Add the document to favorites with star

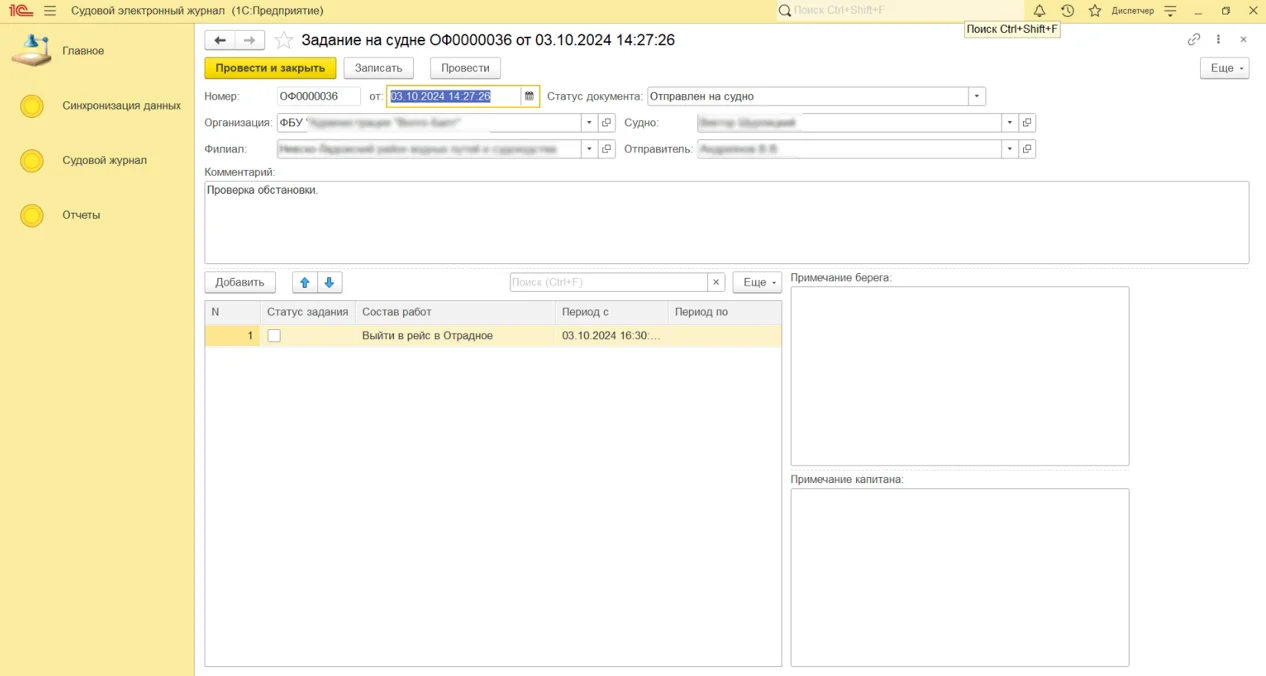pyautogui.click(x=284, y=40)
